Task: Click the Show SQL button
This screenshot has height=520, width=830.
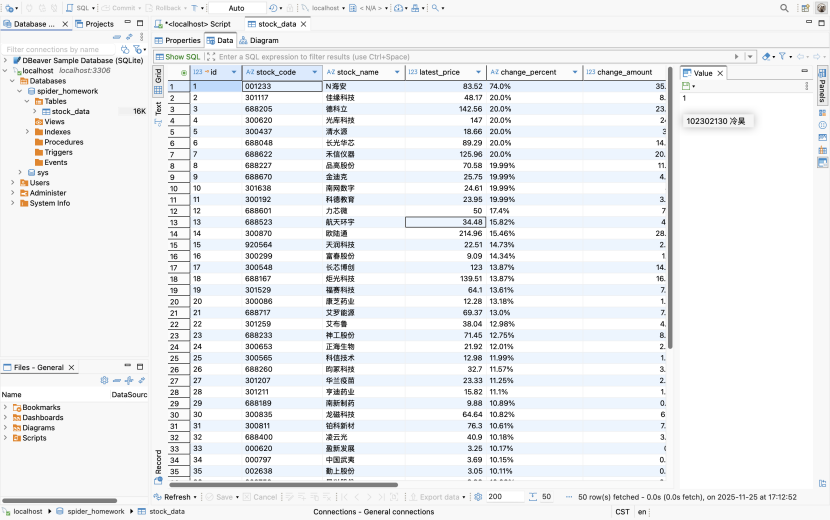Action: point(178,57)
